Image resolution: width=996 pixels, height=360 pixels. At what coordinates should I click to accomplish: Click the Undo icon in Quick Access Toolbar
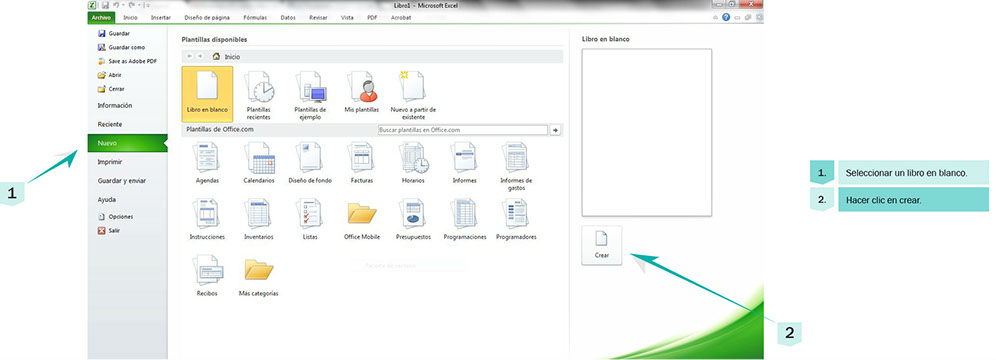click(x=116, y=5)
